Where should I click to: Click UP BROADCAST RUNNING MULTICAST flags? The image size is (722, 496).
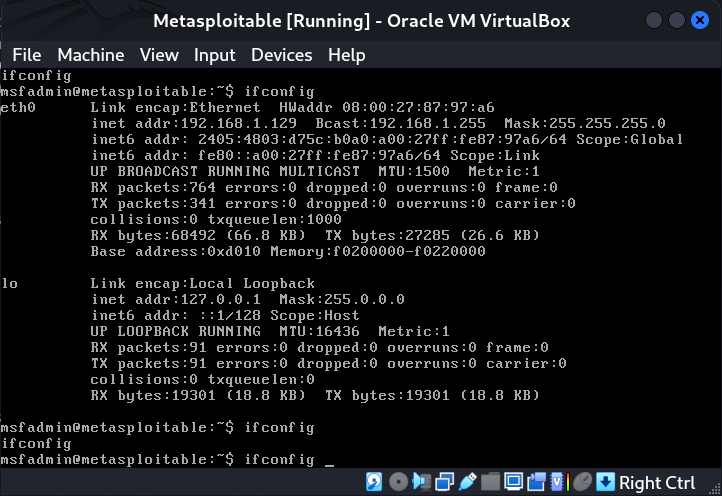click(x=225, y=171)
